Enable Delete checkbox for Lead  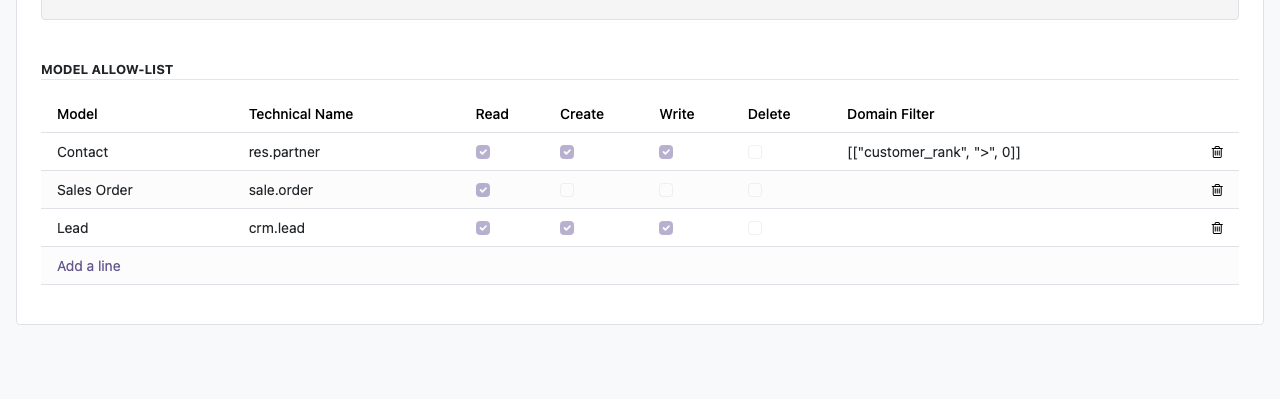click(755, 228)
